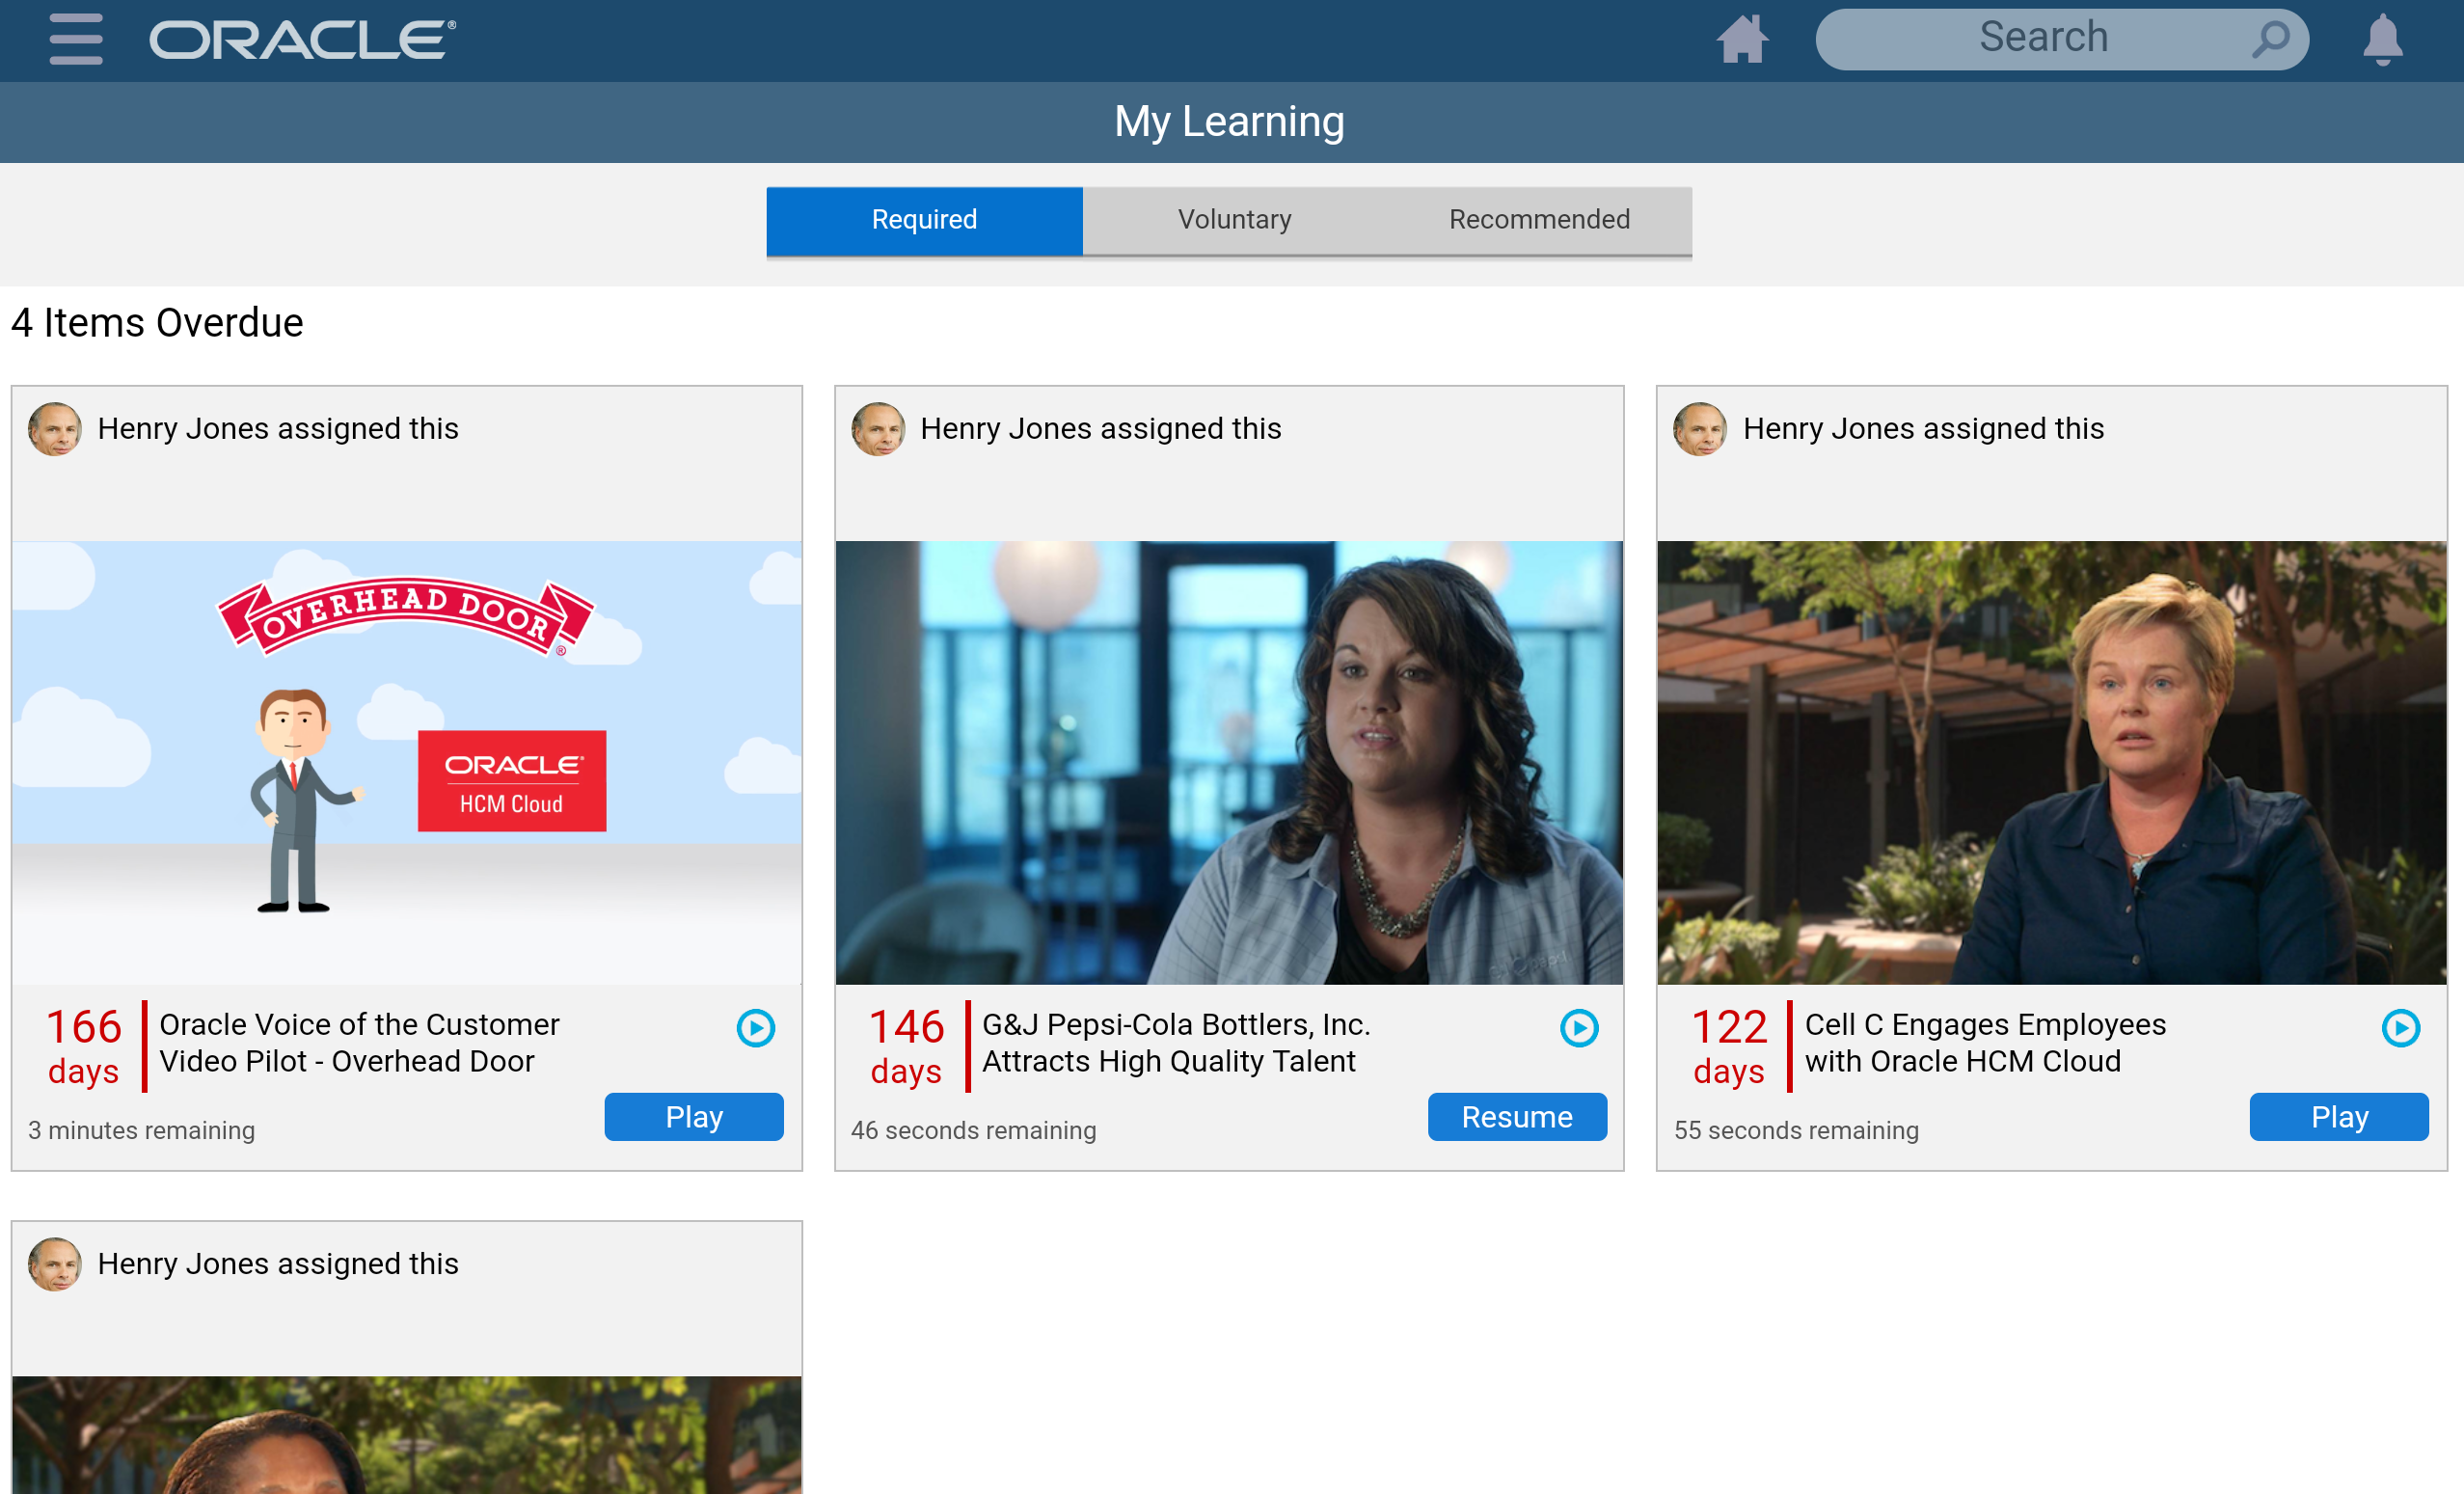The height and width of the screenshot is (1494, 2464).
Task: Click title 'G&J Pepsi-Cola Bottlers, Inc.'
Action: click(x=1176, y=1025)
